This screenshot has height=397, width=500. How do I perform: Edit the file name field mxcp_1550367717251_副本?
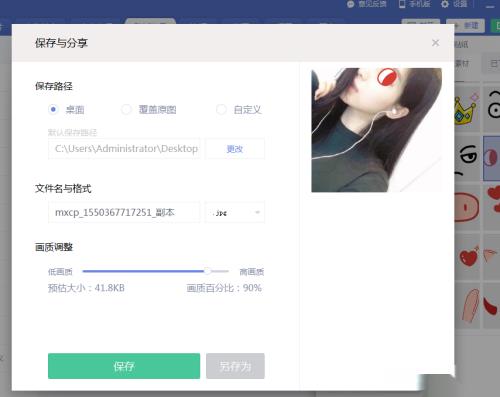(124, 212)
